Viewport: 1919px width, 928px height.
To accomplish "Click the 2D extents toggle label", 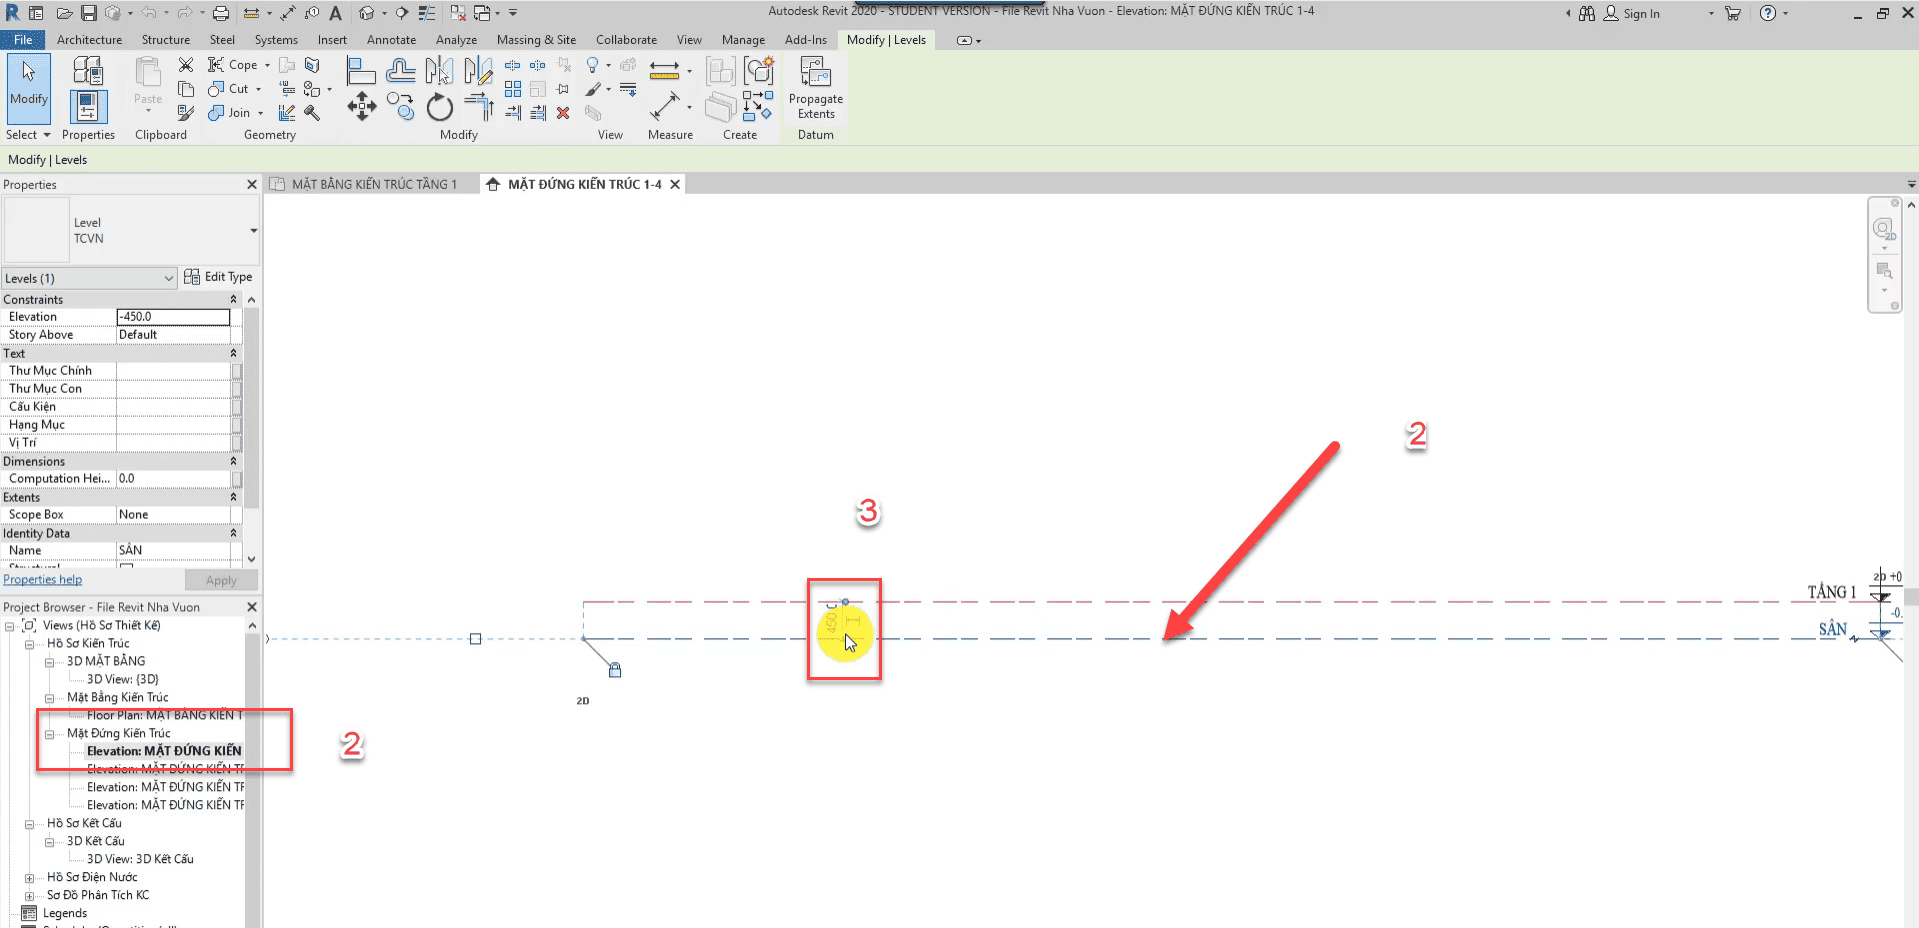I will (583, 701).
